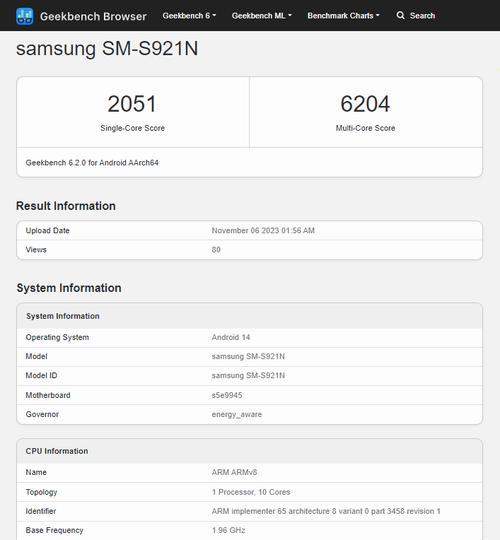Viewport: 500px width, 540px height.
Task: Open the Benchmark Charts dropdown
Action: pos(343,16)
